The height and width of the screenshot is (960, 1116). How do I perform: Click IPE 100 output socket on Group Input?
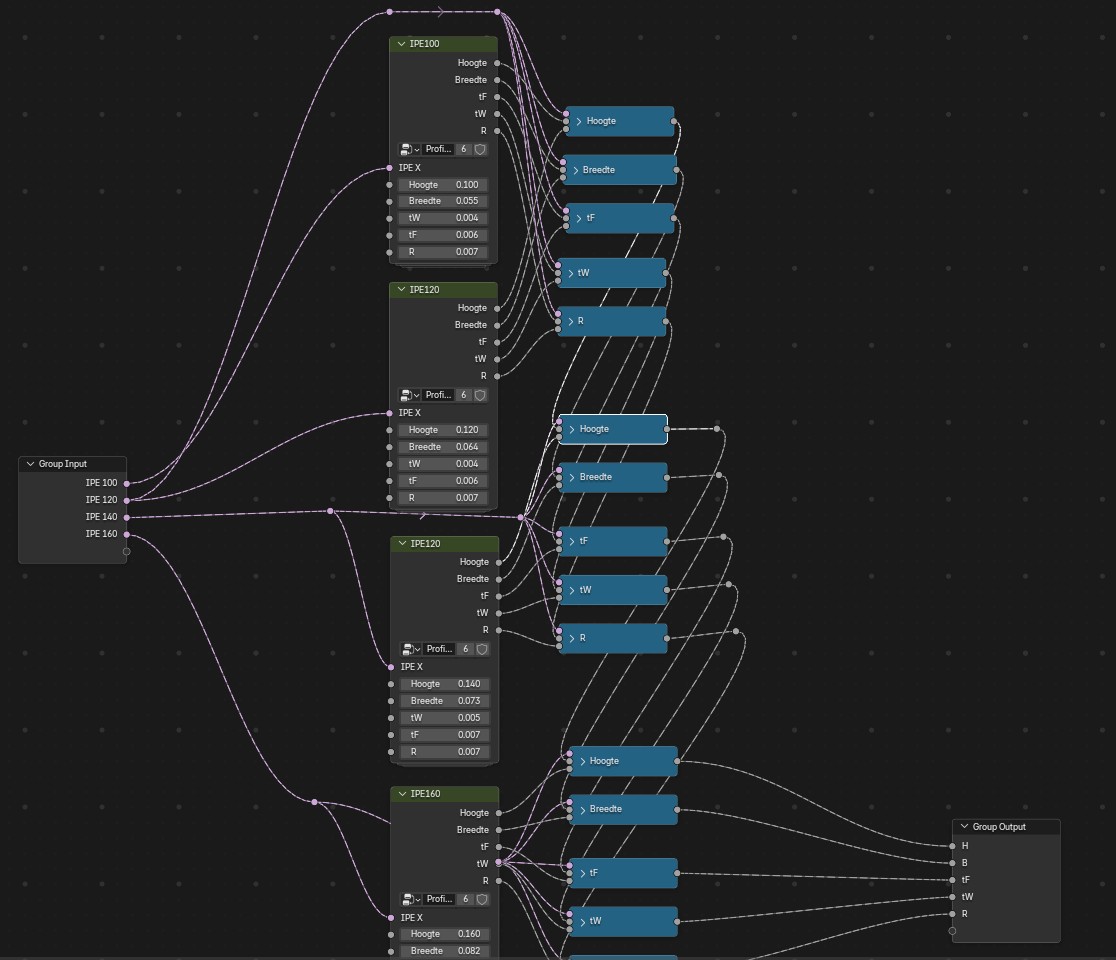point(127,483)
